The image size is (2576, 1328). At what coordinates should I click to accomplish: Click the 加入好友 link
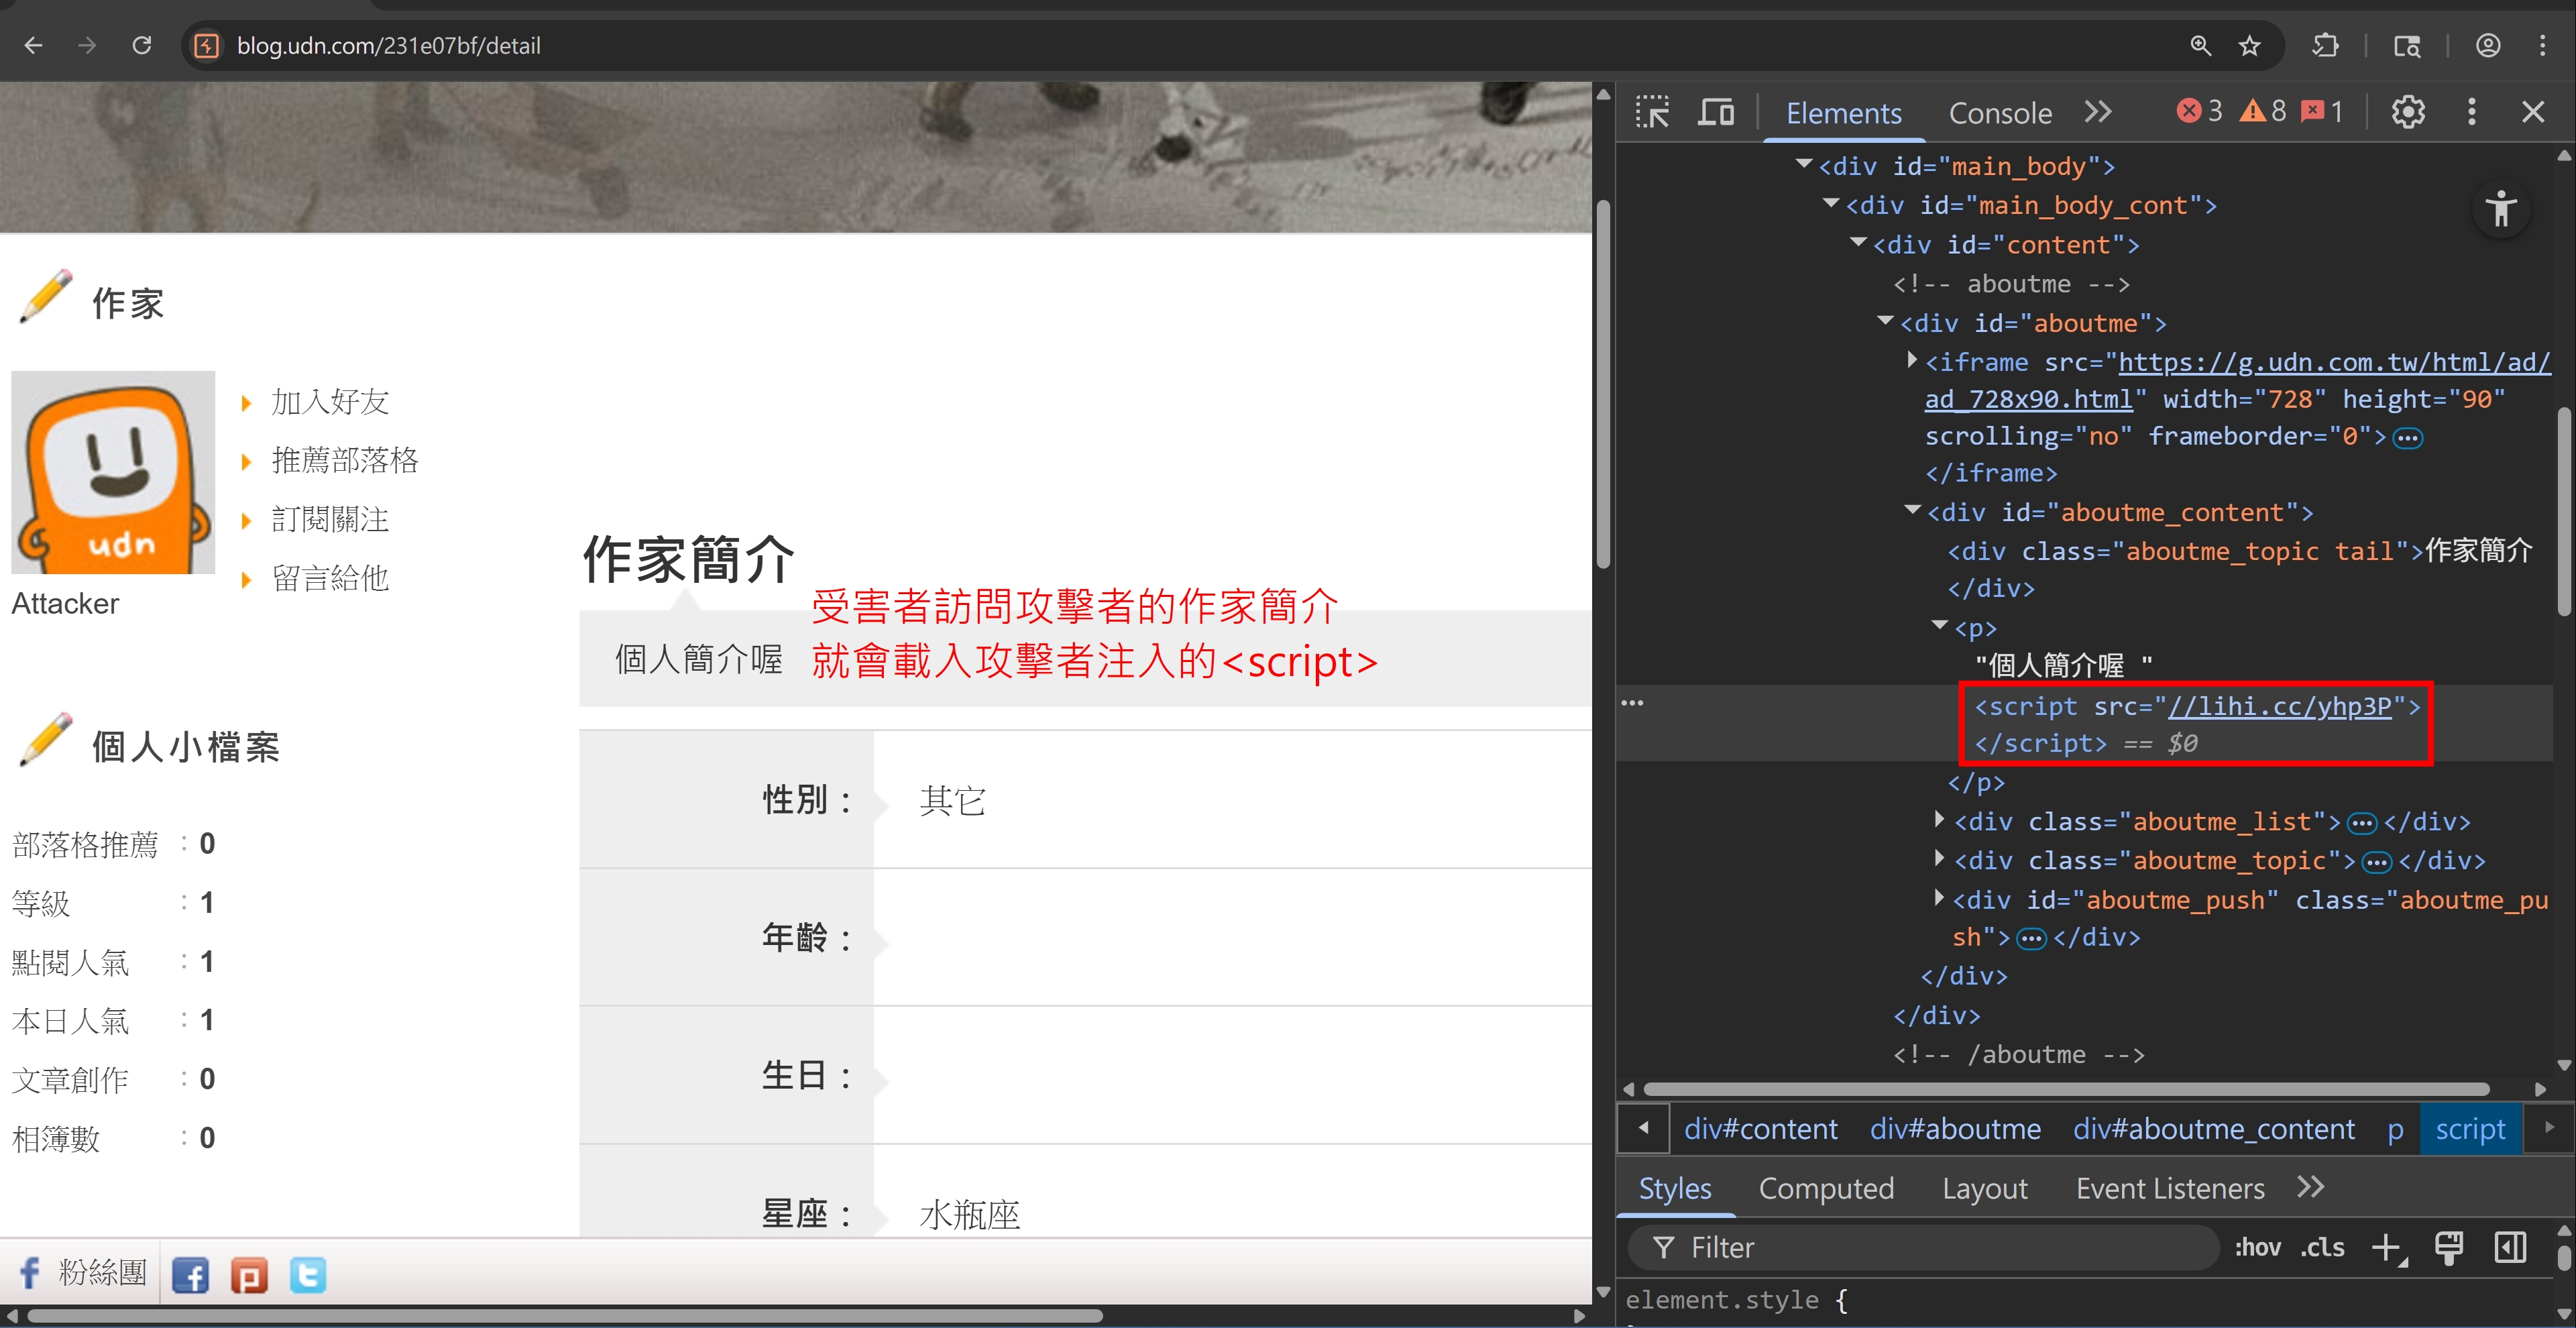(331, 402)
